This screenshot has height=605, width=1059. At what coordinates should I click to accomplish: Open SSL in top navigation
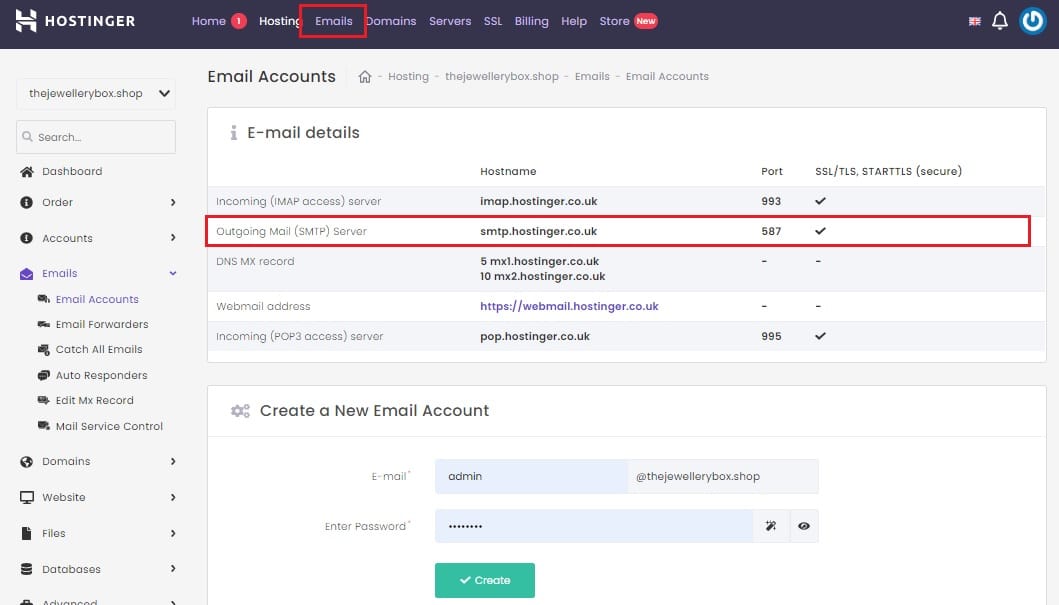pyautogui.click(x=493, y=21)
